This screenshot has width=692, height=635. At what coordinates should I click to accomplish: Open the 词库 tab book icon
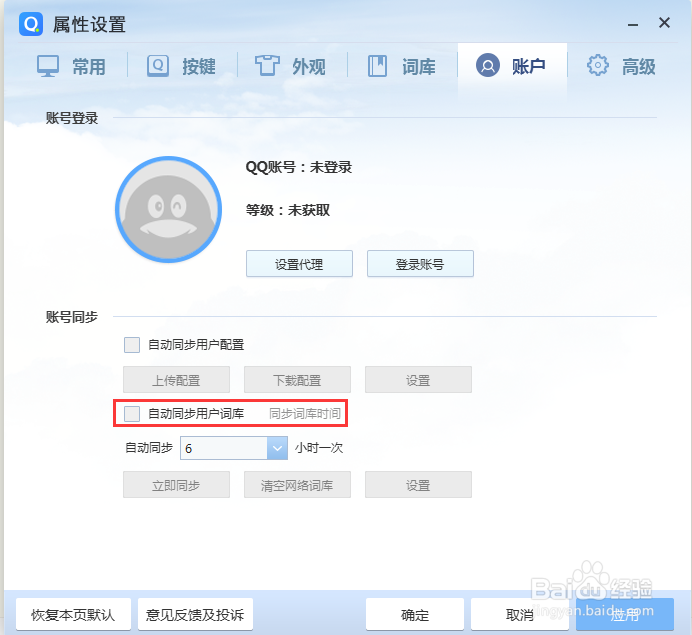(x=377, y=66)
